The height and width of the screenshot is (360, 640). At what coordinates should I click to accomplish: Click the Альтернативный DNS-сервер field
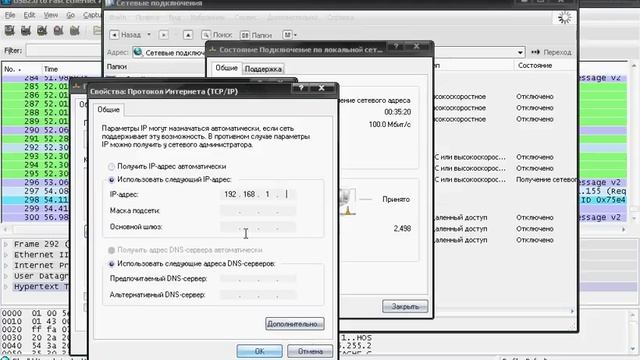coord(258,295)
